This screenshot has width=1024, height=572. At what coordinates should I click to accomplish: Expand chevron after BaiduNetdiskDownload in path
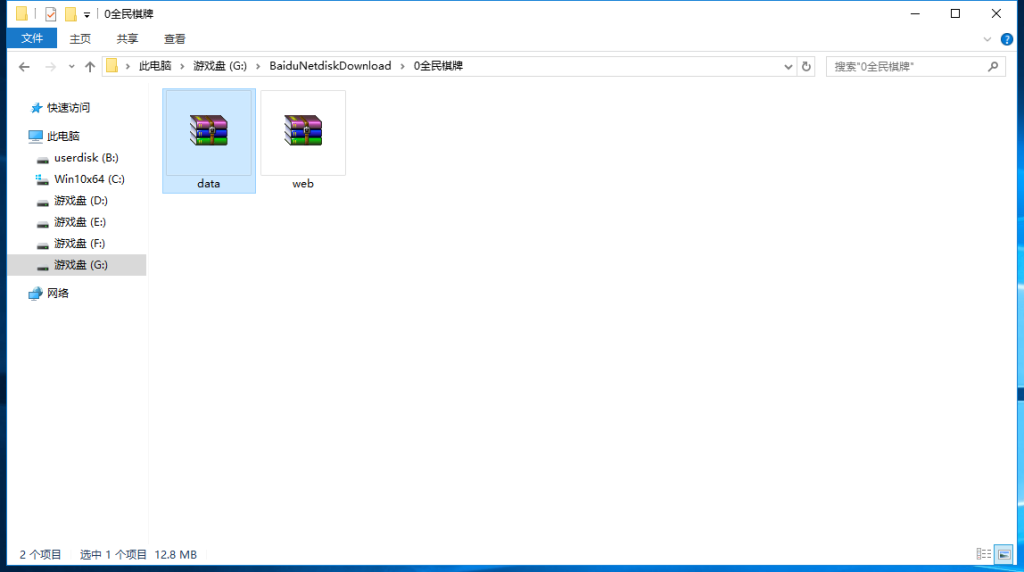click(402, 66)
